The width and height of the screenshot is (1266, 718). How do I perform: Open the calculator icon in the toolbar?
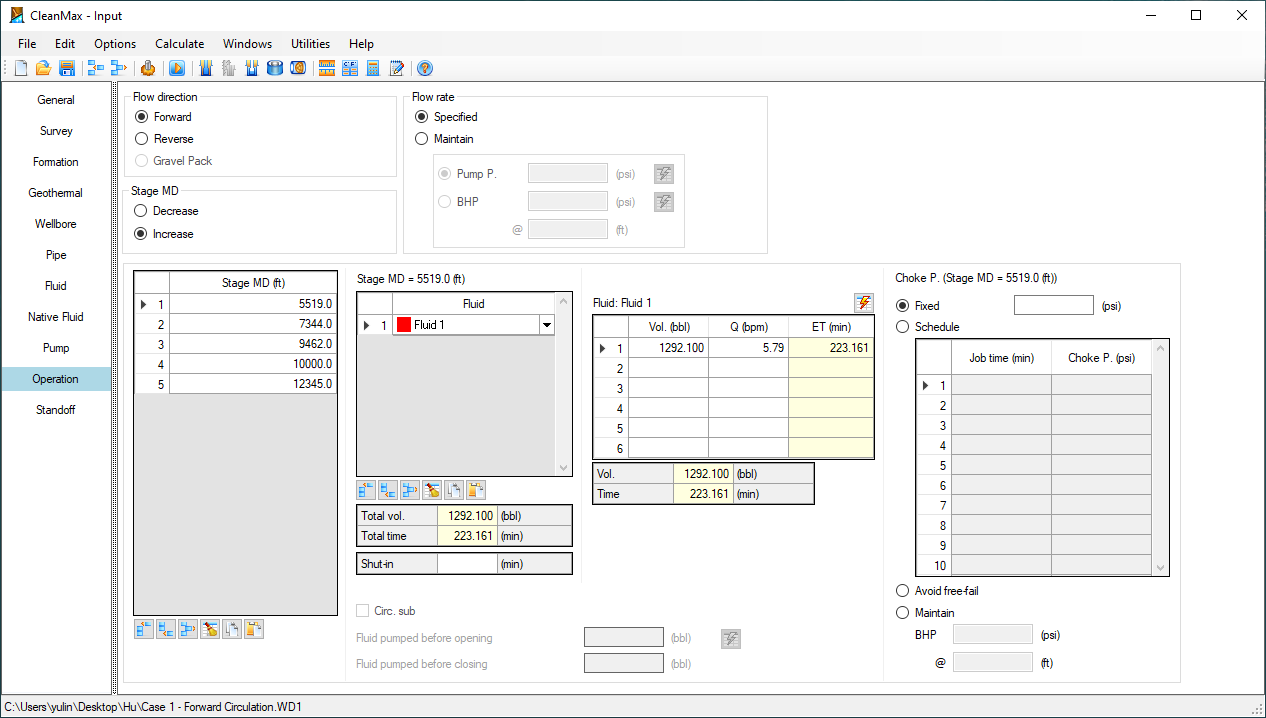click(x=373, y=68)
